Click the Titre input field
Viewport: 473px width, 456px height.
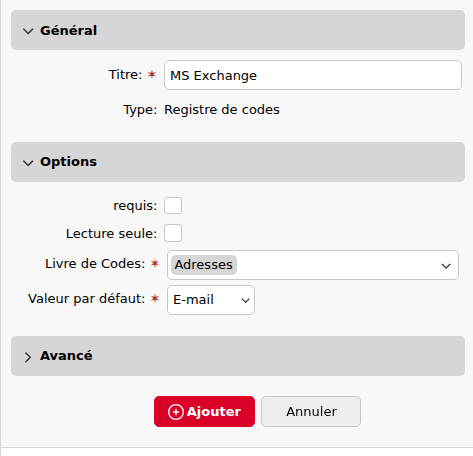pos(313,75)
